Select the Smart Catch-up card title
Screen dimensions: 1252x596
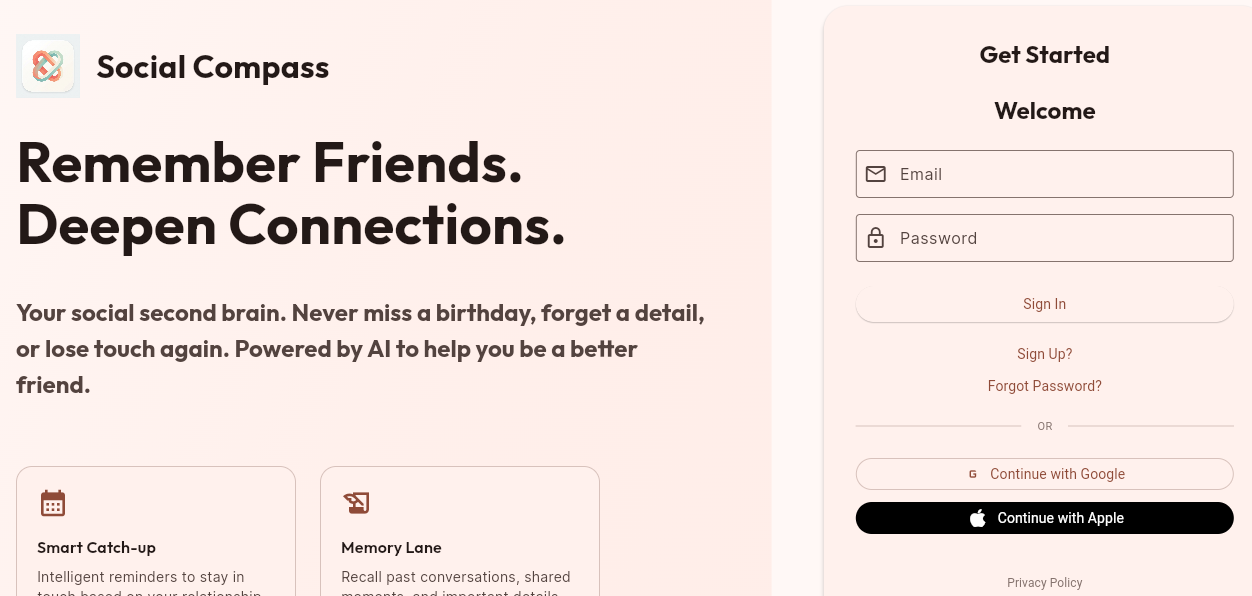pos(96,548)
